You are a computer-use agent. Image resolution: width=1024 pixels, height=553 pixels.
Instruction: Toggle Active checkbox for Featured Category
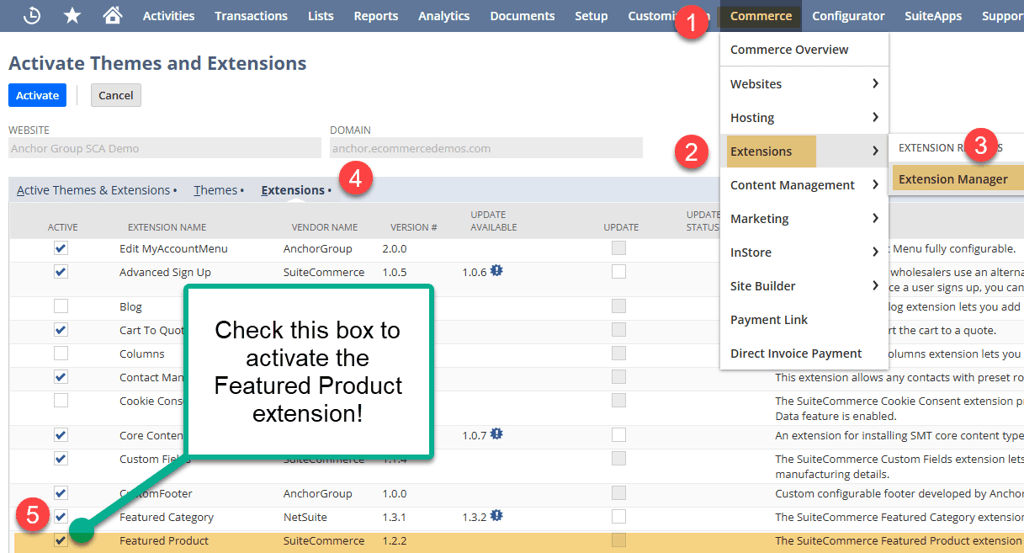click(61, 516)
